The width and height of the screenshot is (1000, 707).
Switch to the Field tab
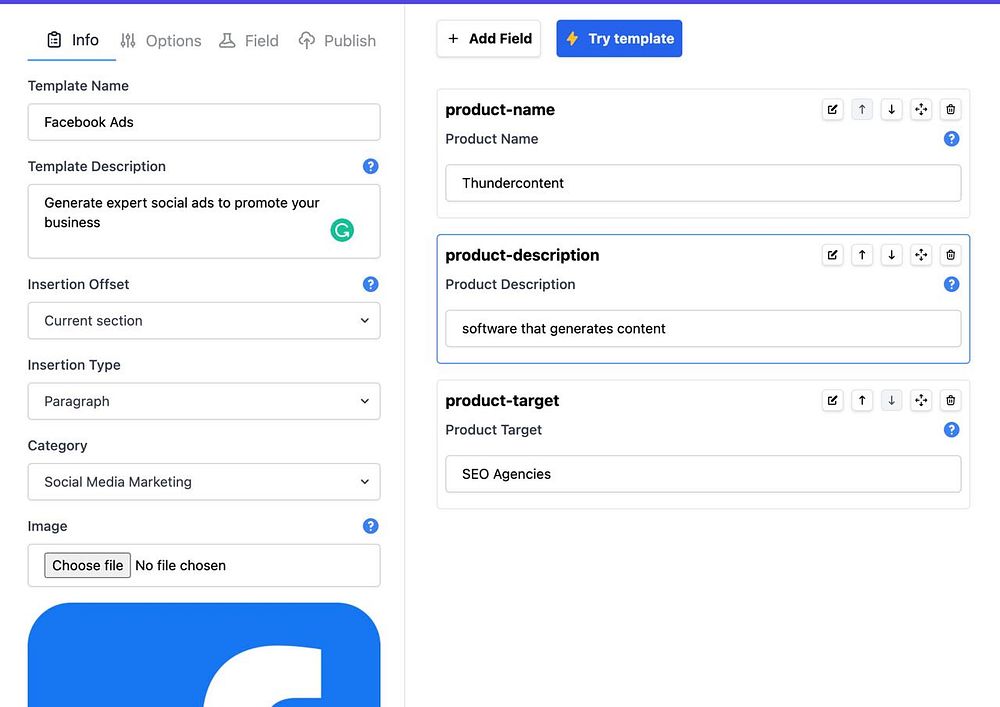click(249, 41)
